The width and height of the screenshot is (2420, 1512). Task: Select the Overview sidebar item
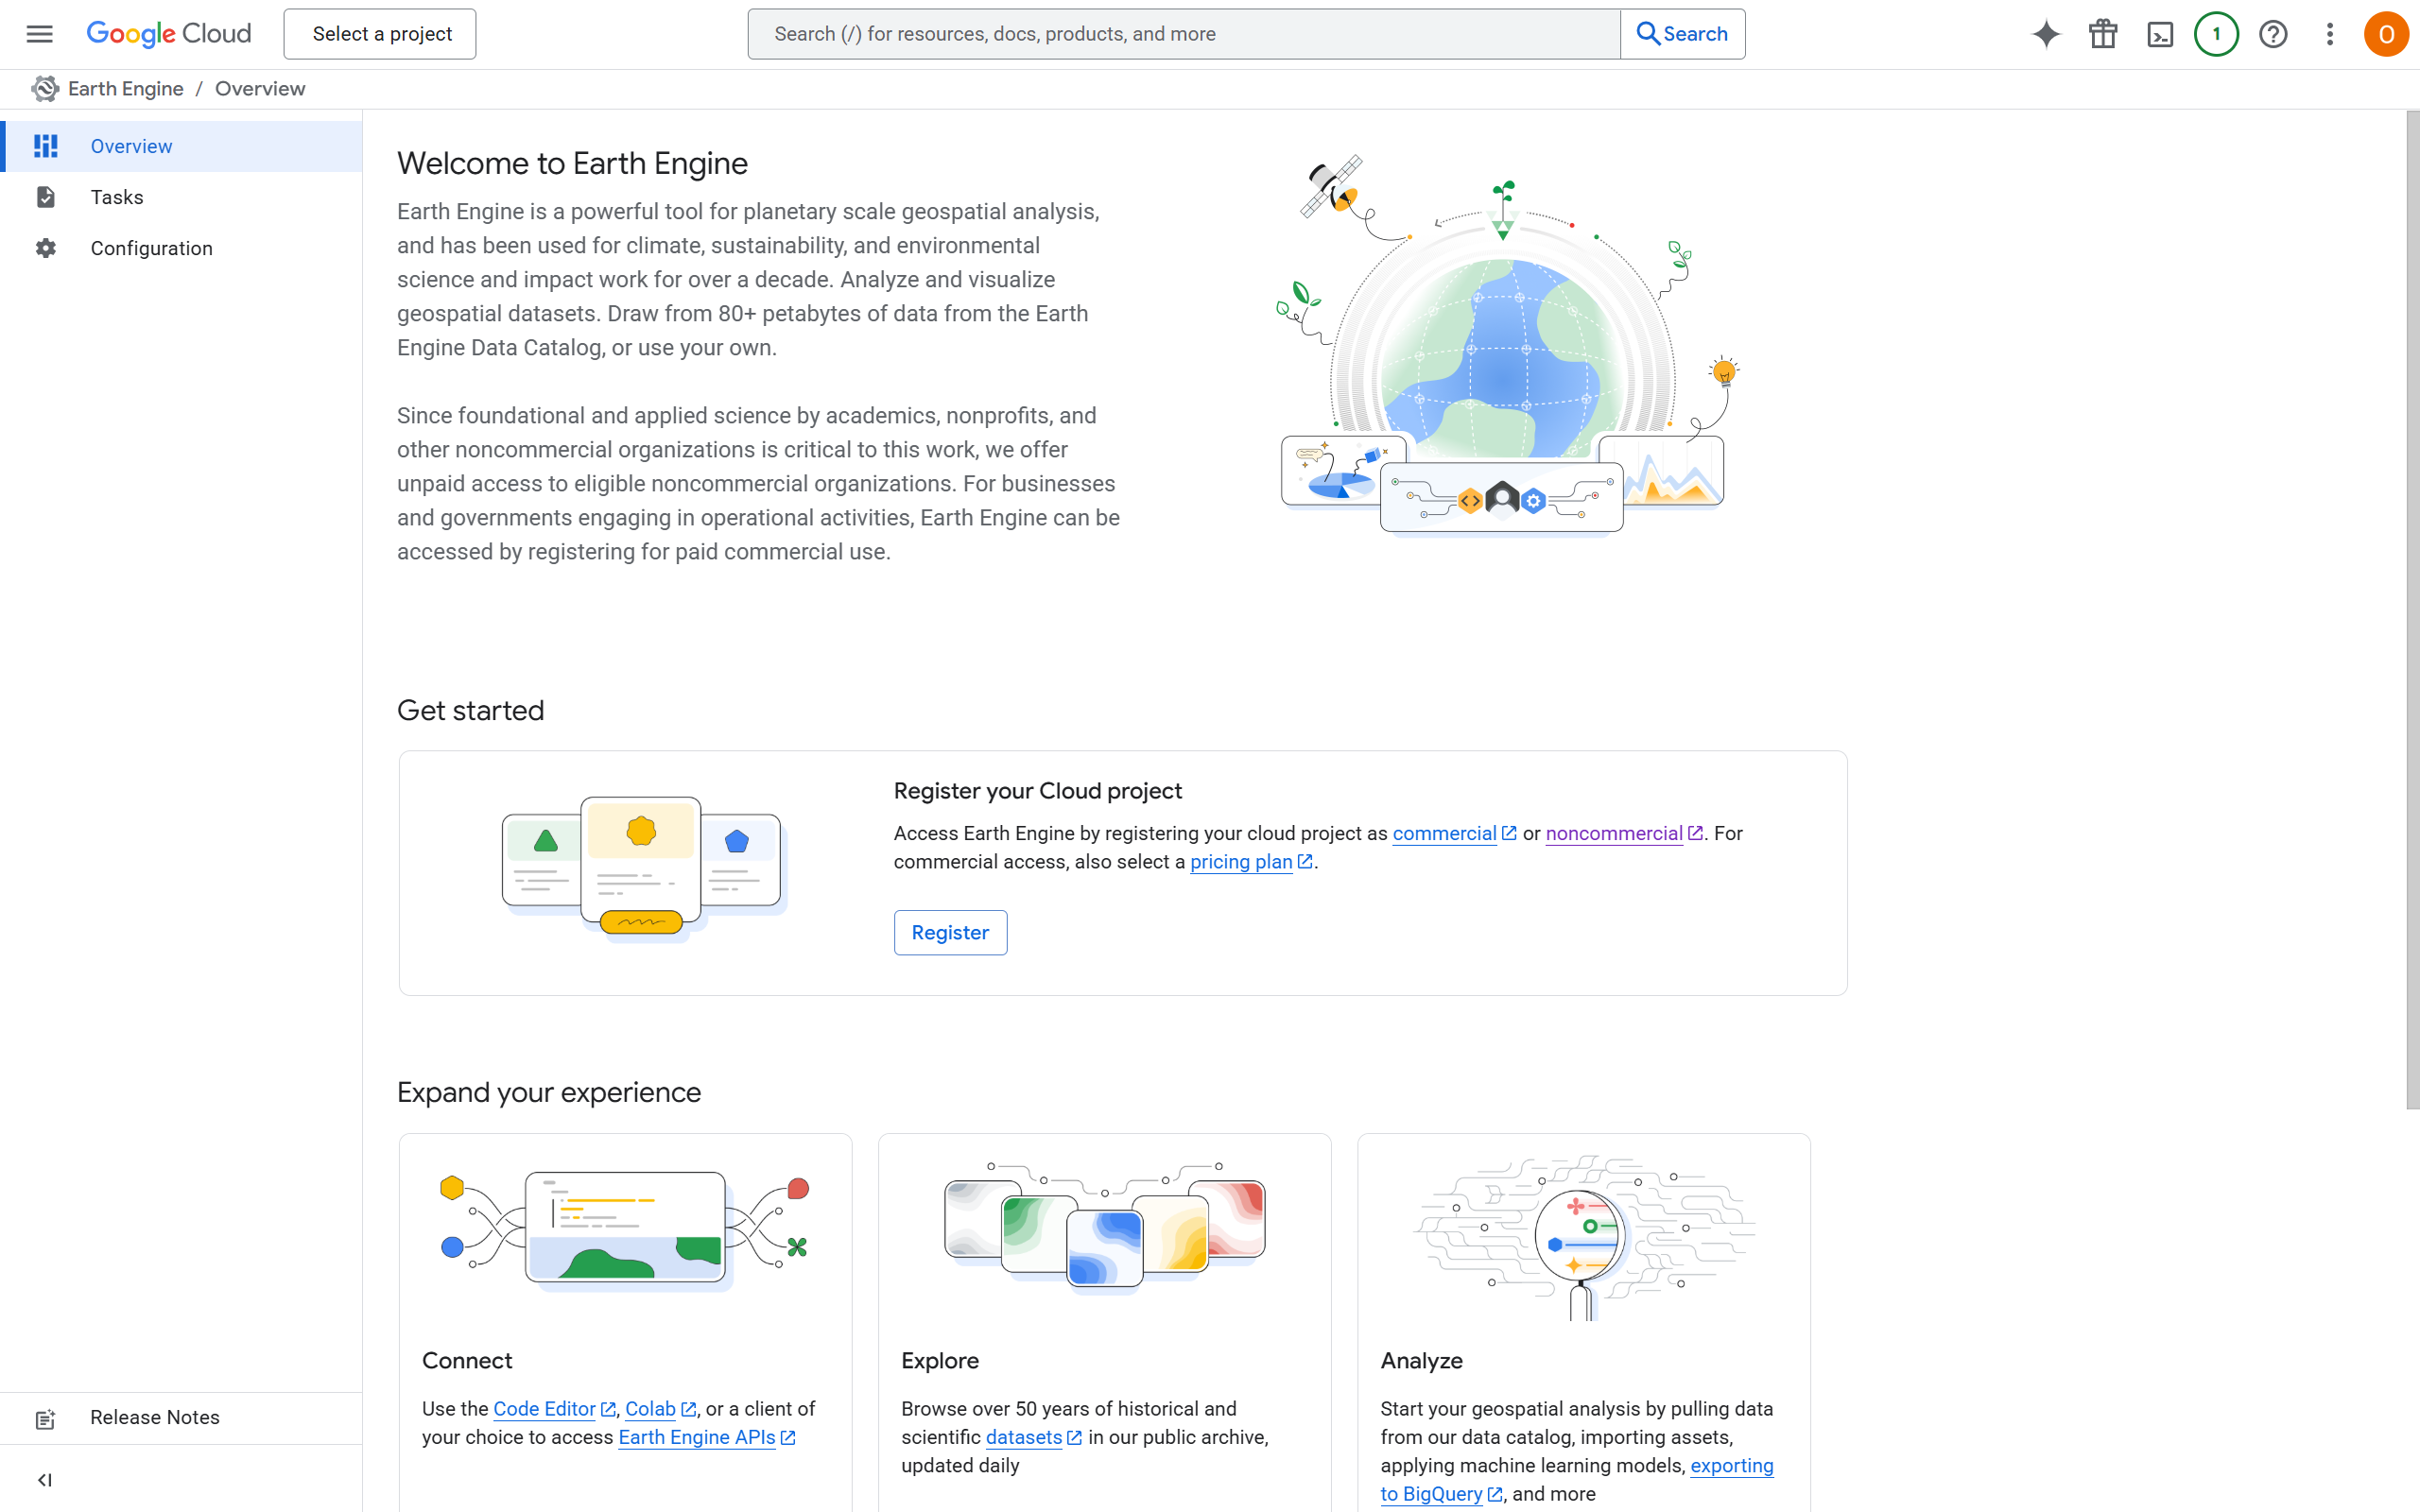click(131, 146)
